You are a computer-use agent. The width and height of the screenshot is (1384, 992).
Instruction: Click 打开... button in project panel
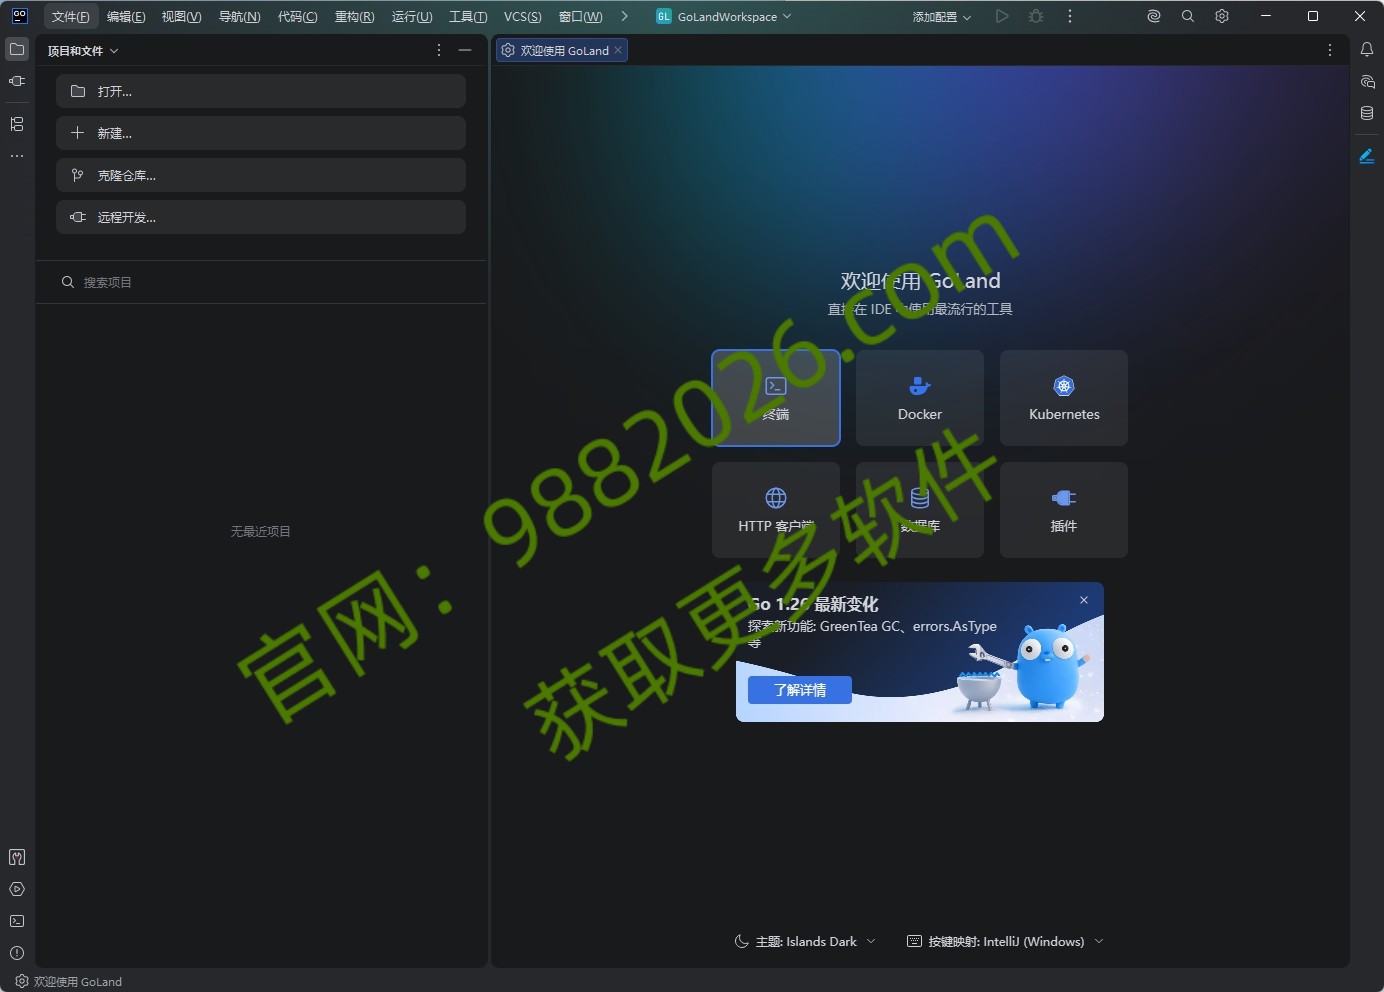pos(261,91)
